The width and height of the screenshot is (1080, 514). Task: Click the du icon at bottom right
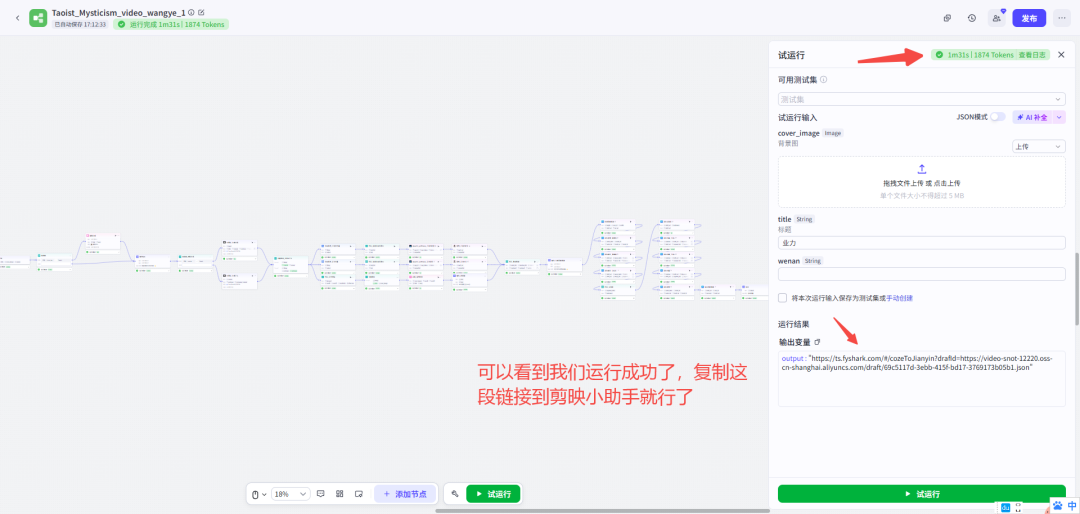1006,508
